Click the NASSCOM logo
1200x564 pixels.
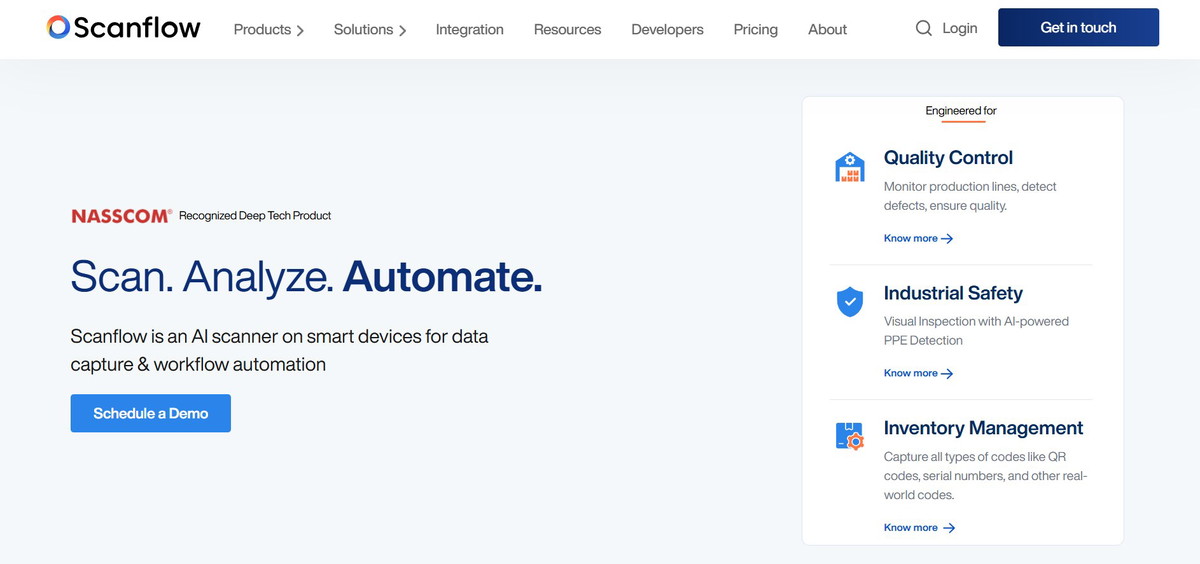pos(122,215)
